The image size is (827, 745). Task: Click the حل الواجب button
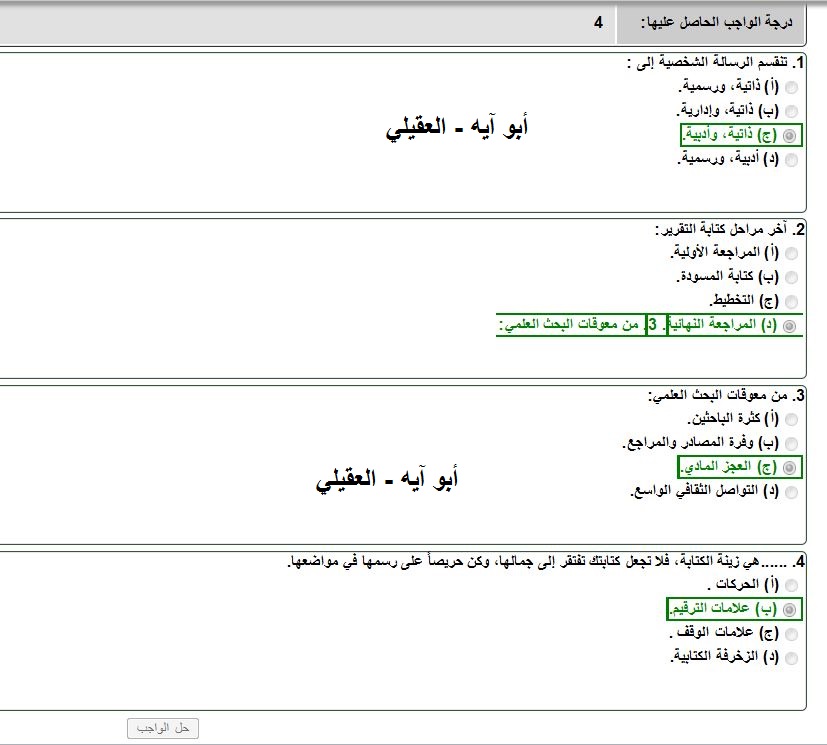163,728
